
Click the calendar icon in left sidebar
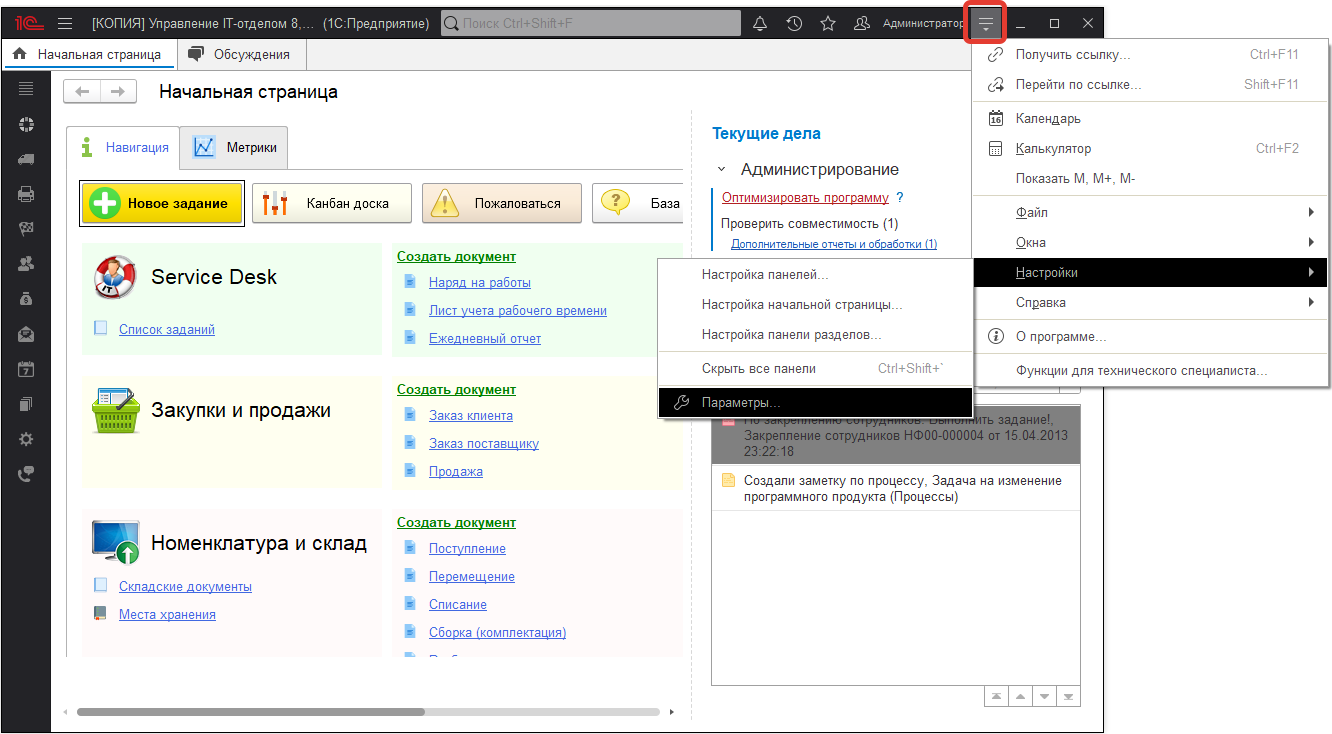[26, 369]
